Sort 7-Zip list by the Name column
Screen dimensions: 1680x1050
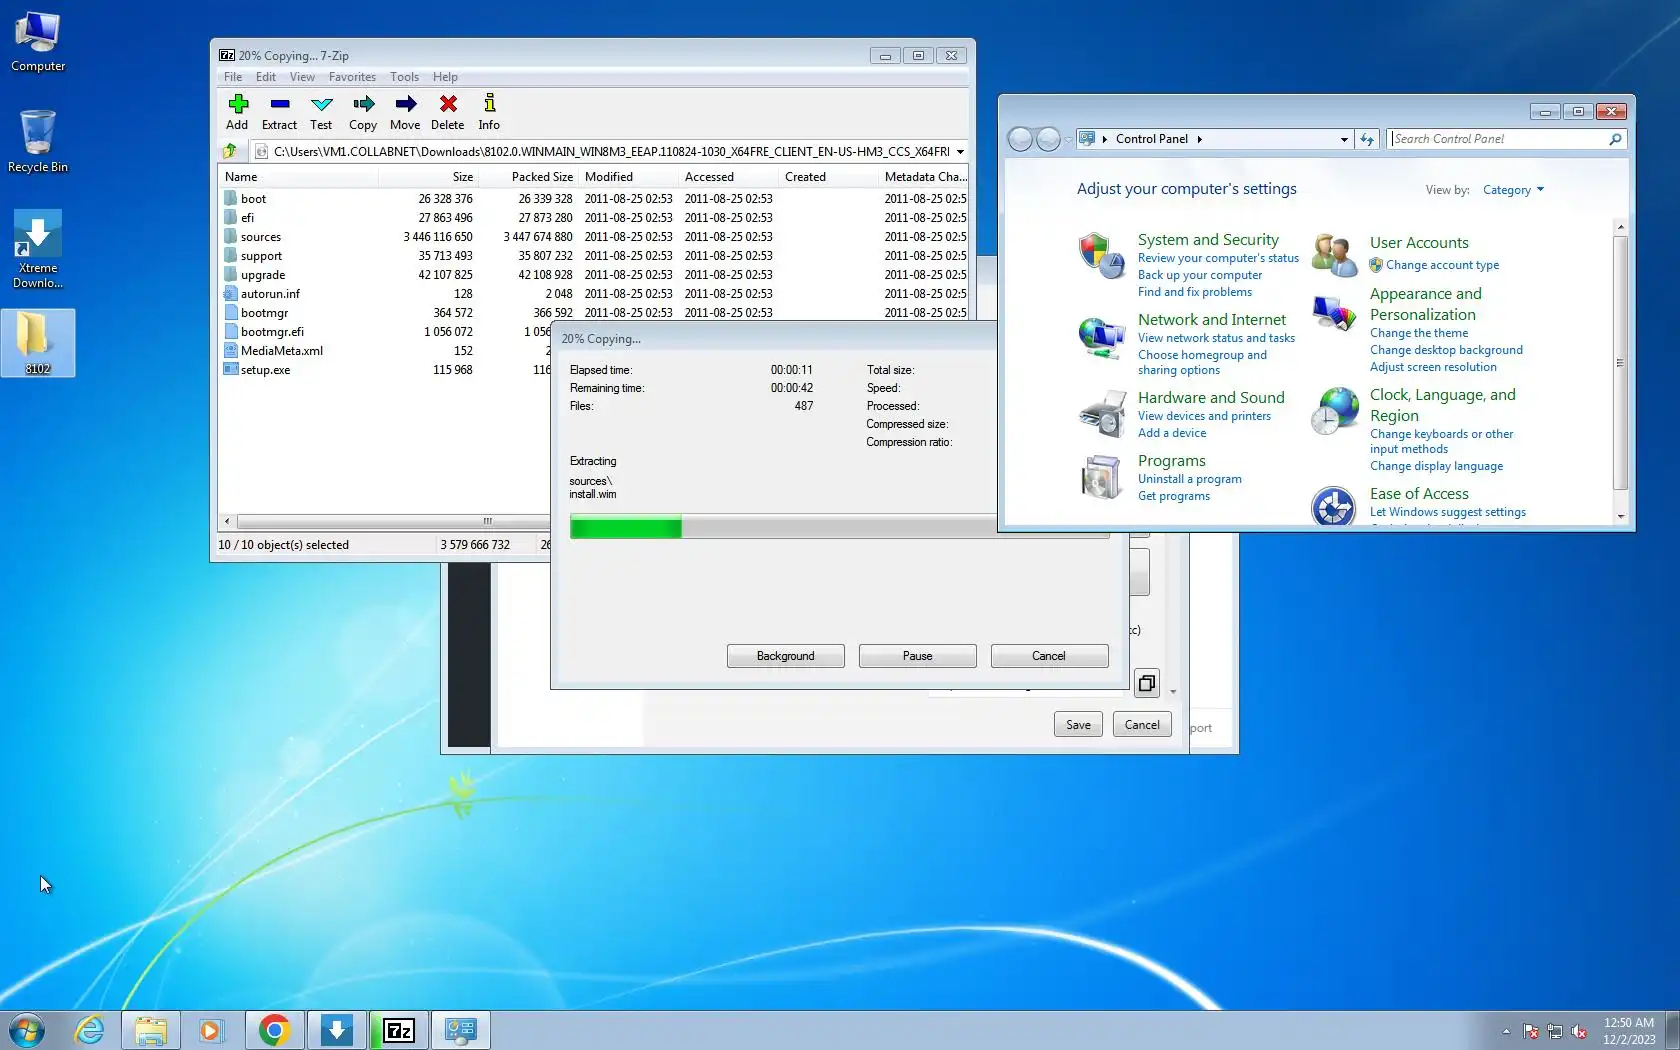point(298,177)
